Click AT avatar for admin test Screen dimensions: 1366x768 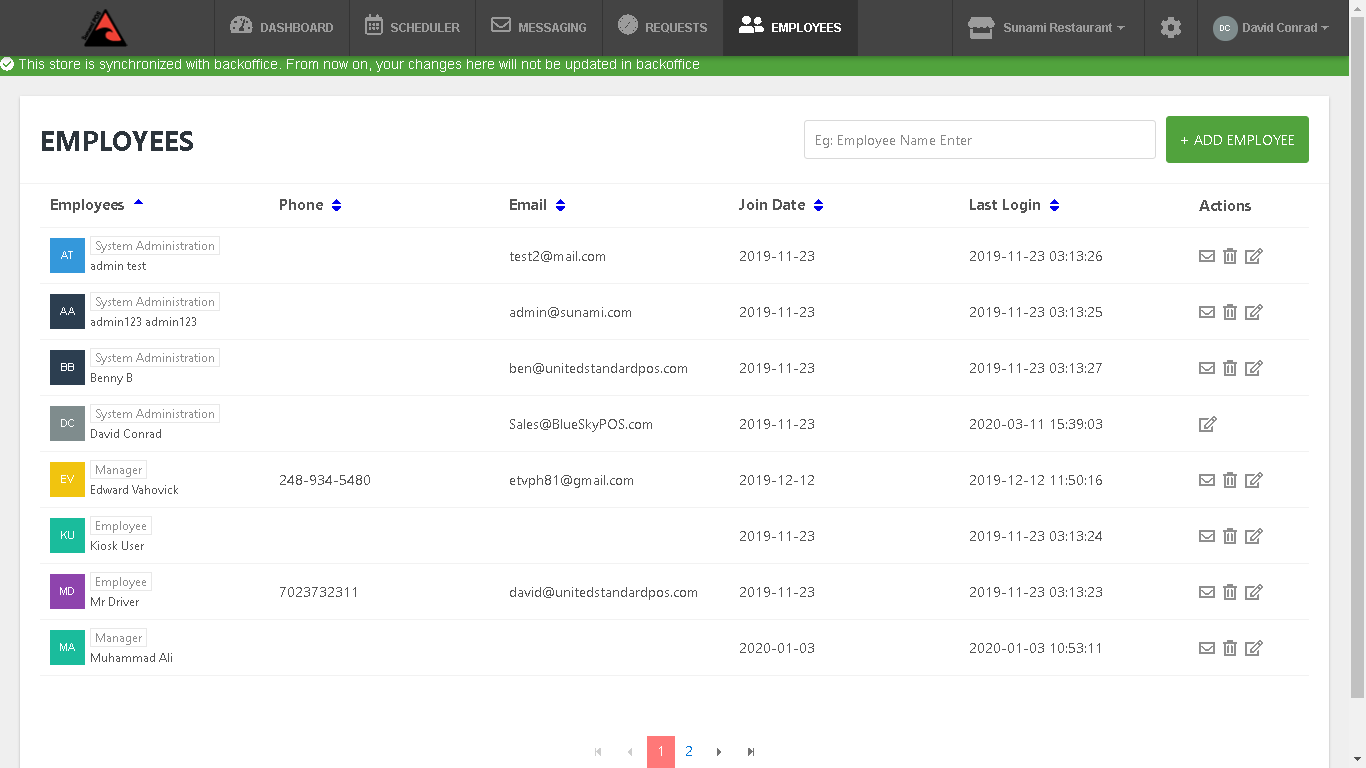[67, 256]
